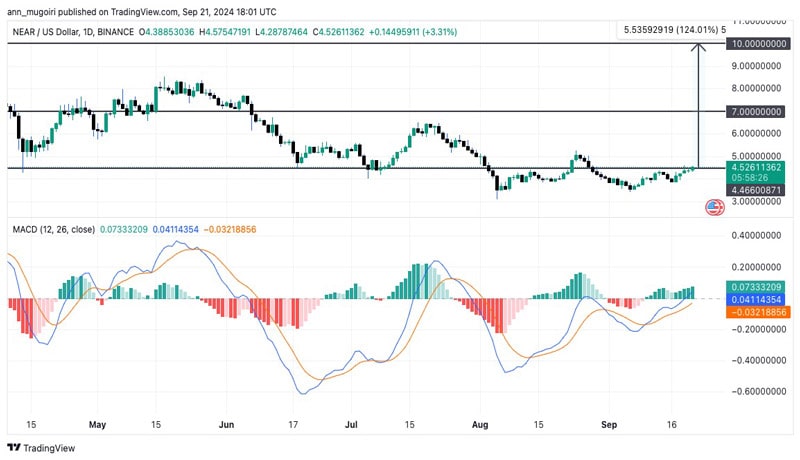This screenshot has height=460, width=800.
Task: Click the US flag events icon
Action: click(x=714, y=207)
